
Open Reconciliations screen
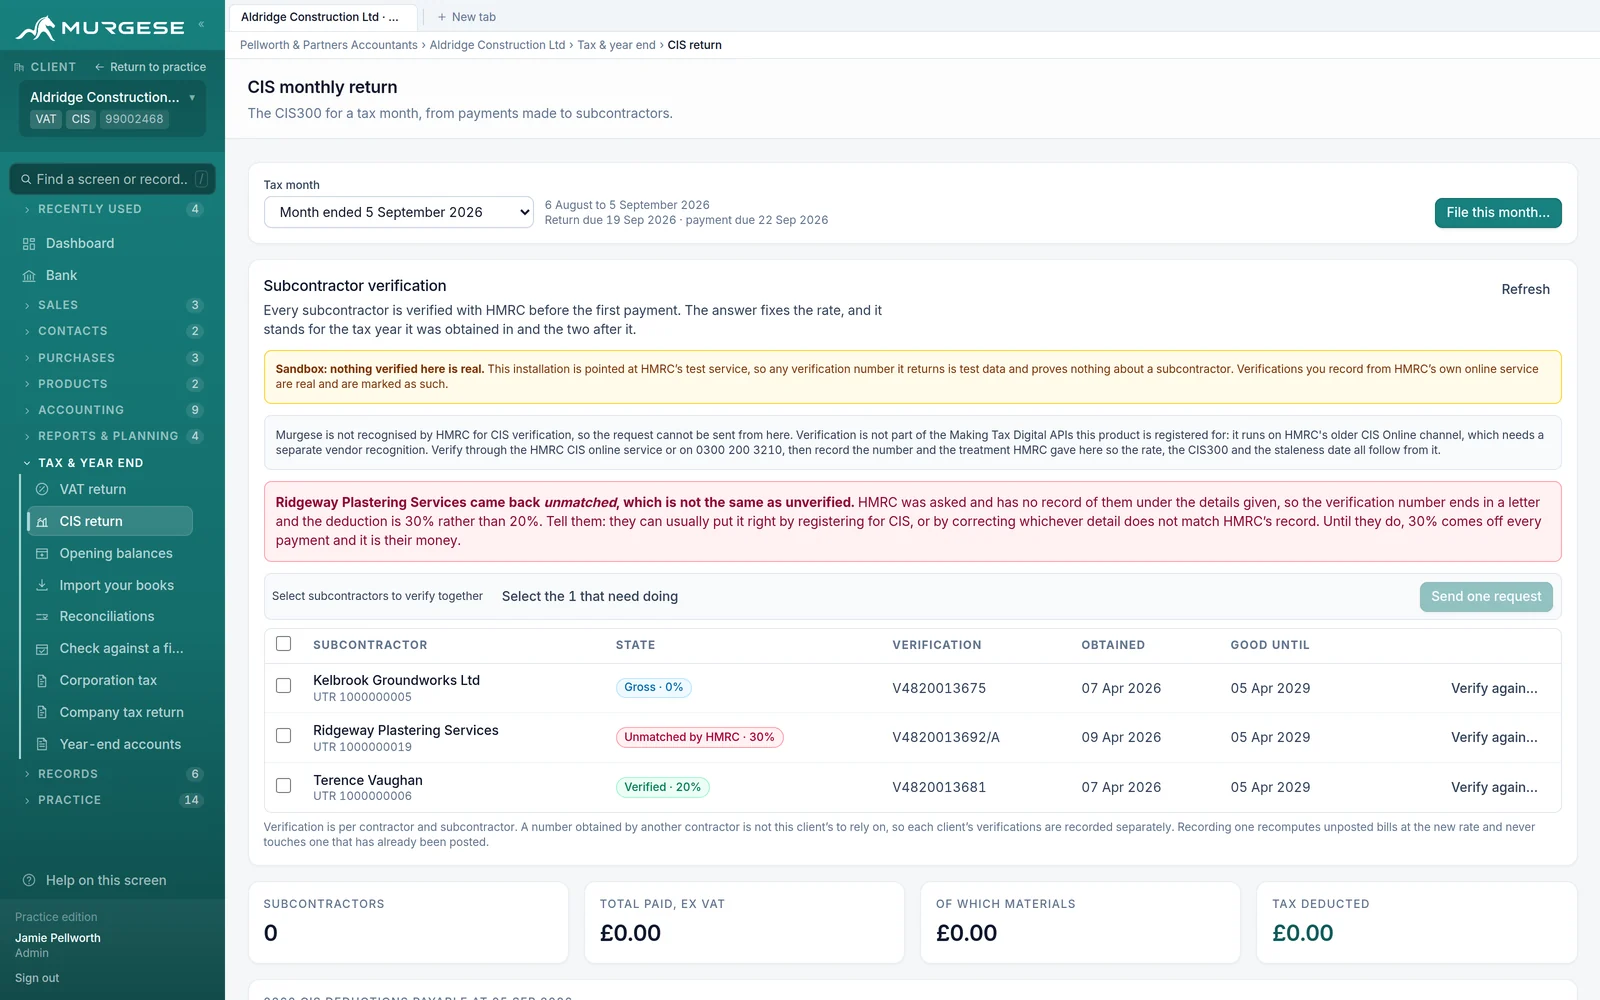pyautogui.click(x=110, y=616)
